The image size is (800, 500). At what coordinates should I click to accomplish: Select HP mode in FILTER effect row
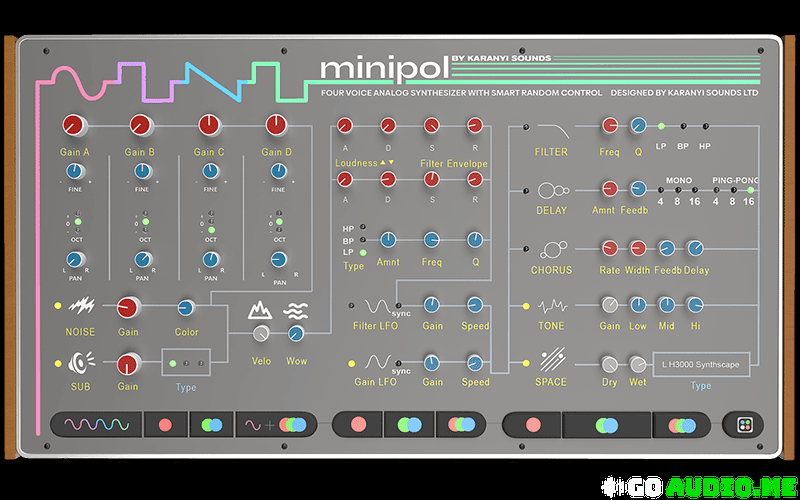706,126
